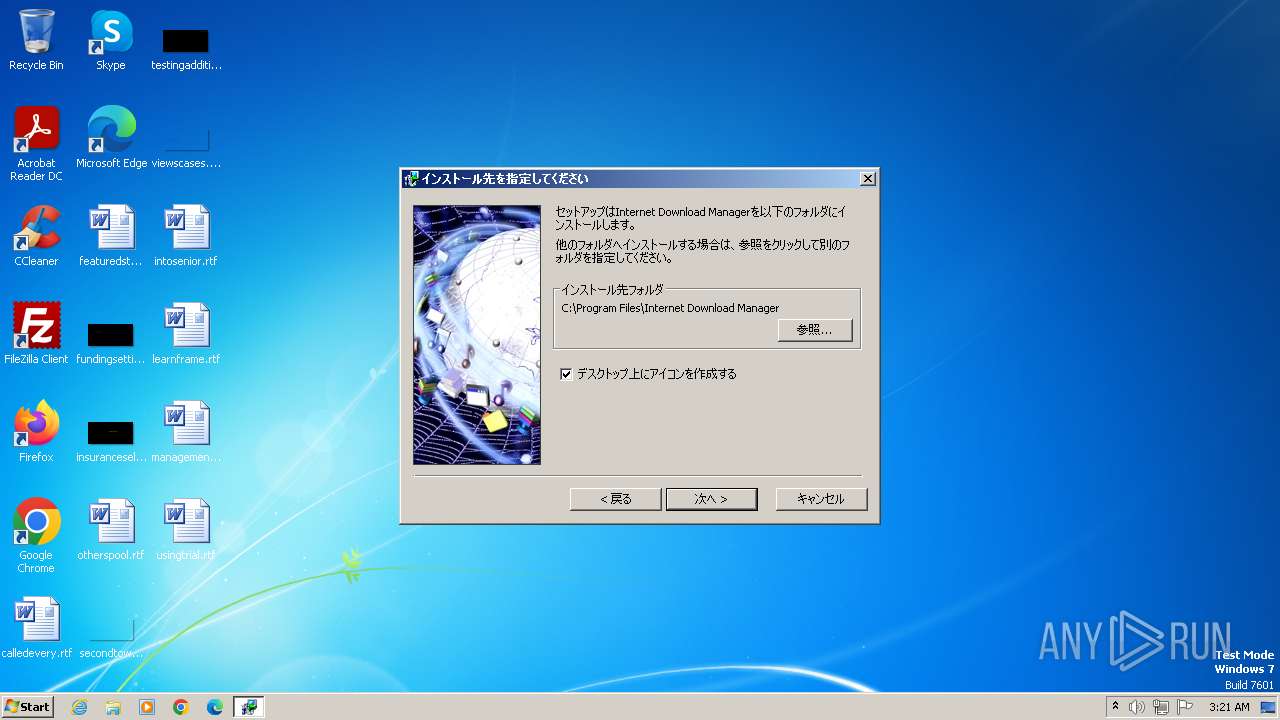Uncheck the create desktop icon checkbox
Screen dimensions: 1280x720
pyautogui.click(x=567, y=374)
